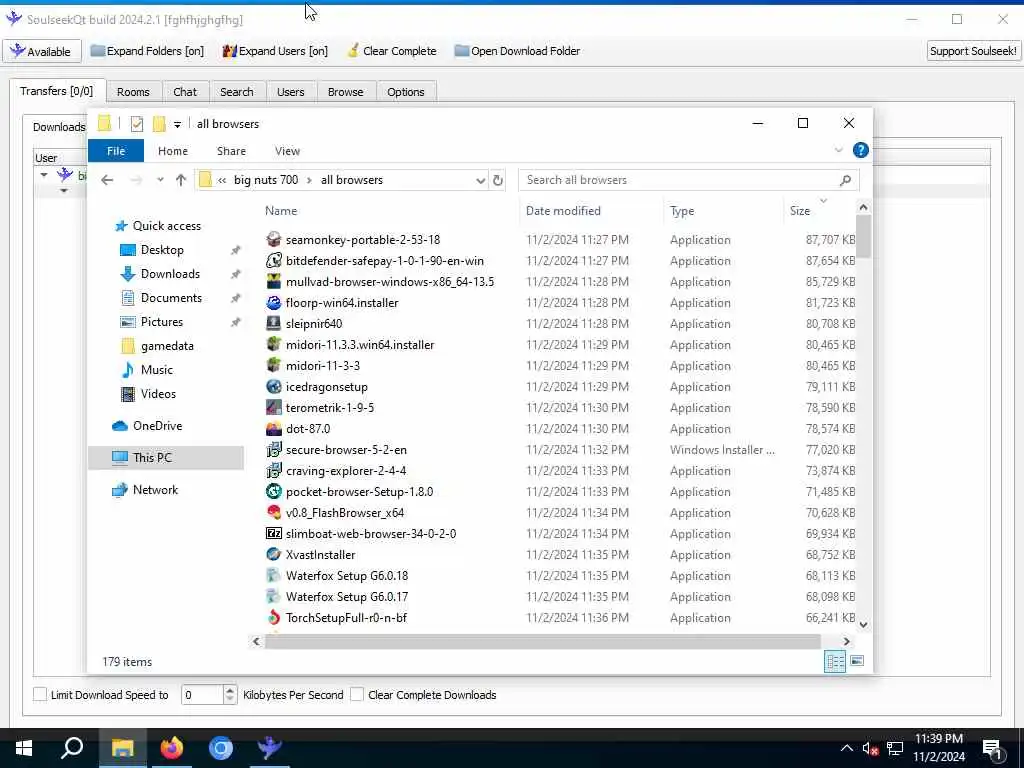The image size is (1024, 768).
Task: Select the bitdefender-safepay installer icon
Action: pos(274,261)
